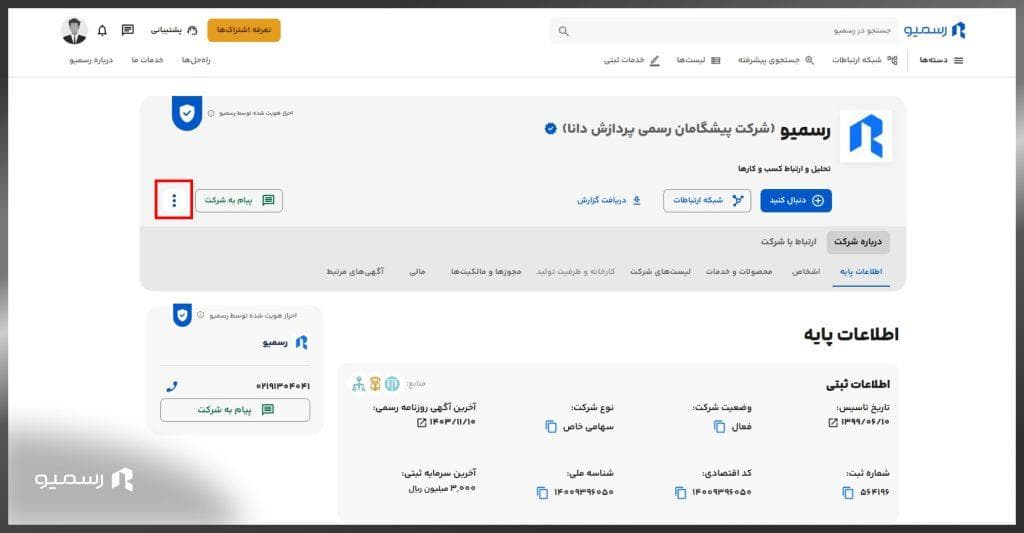Open the 'کارخانه و ظرفیت تولید' sub-tab

(575, 272)
